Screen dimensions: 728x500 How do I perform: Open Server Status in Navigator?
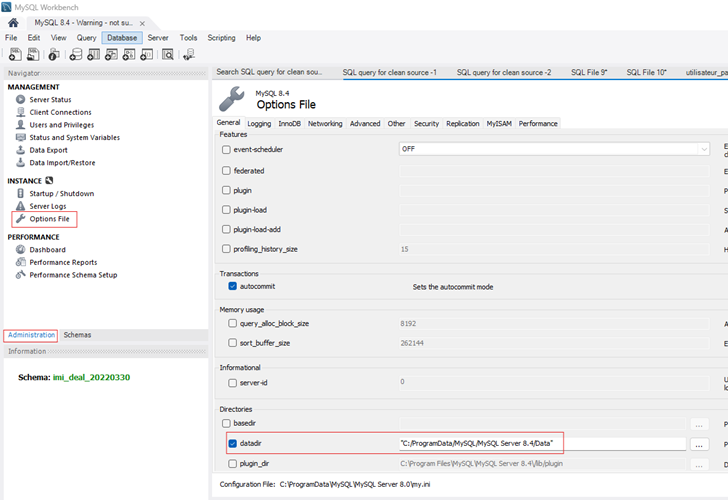coord(49,99)
